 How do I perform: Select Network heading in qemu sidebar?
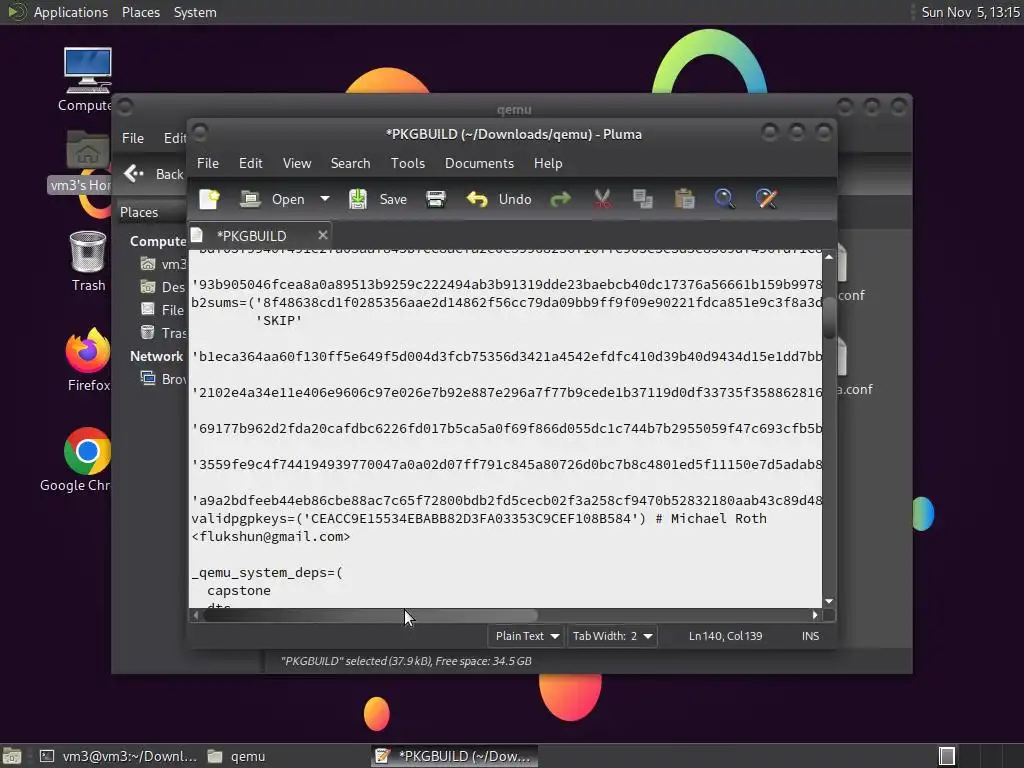coord(156,356)
